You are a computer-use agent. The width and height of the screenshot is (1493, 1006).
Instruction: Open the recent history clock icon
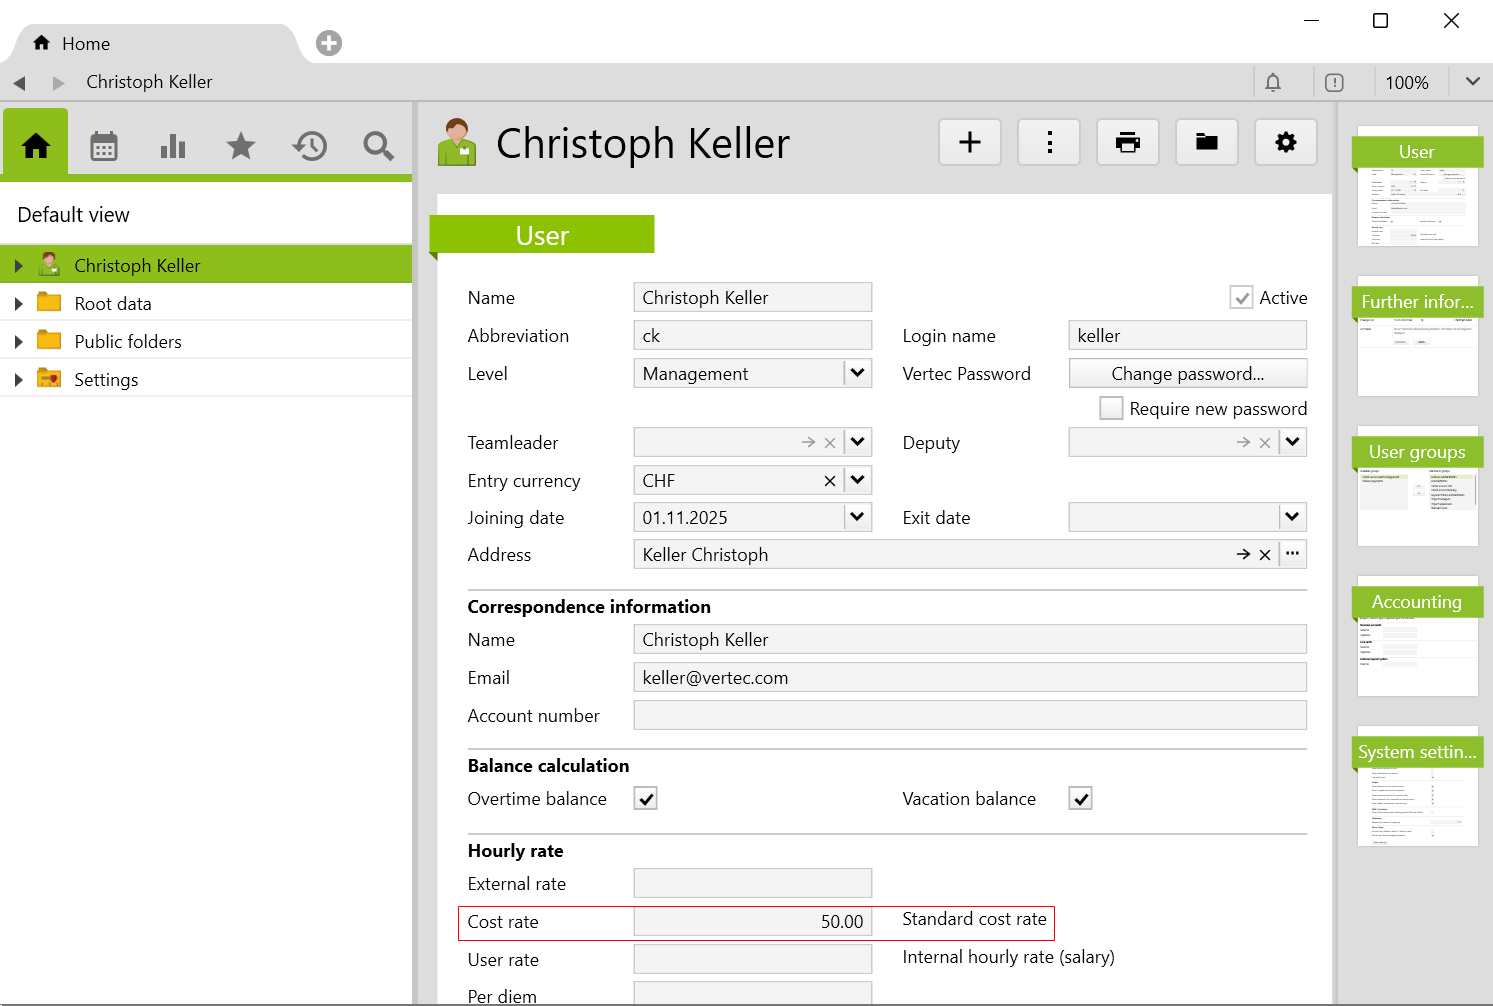point(310,146)
